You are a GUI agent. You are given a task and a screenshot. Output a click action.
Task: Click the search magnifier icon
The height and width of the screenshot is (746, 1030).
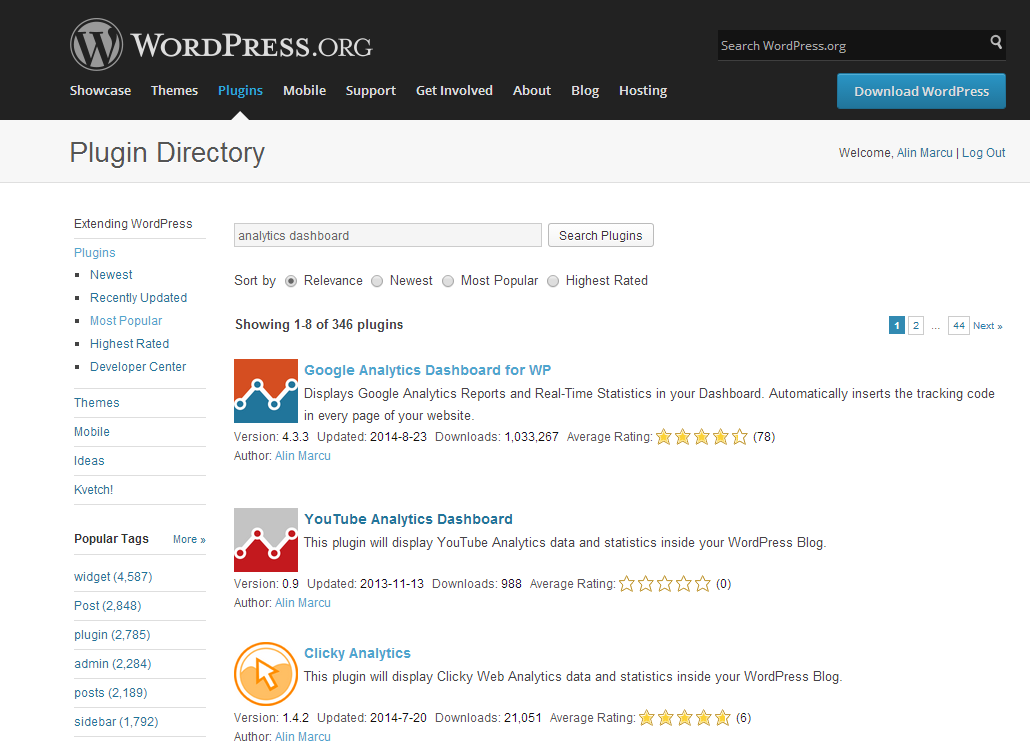coord(994,44)
